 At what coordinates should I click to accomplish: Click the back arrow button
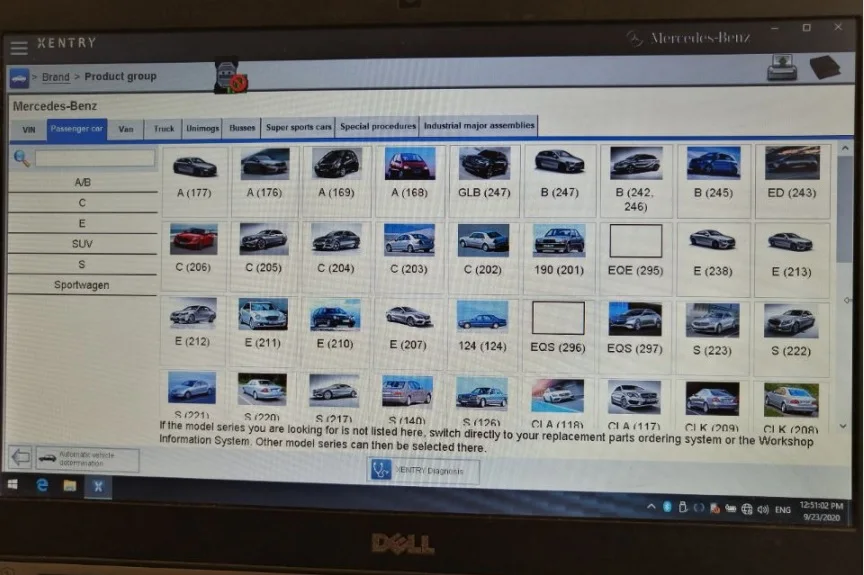tap(20, 458)
